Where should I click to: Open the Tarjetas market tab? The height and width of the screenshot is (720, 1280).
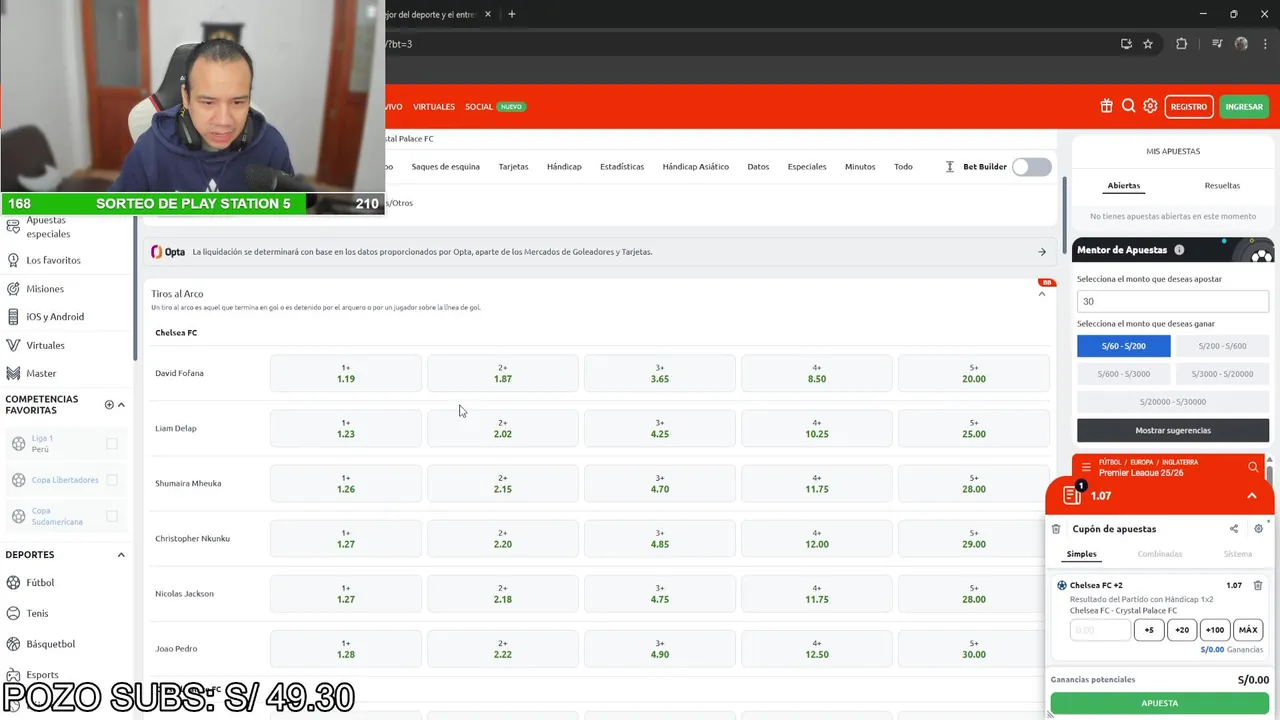513,167
